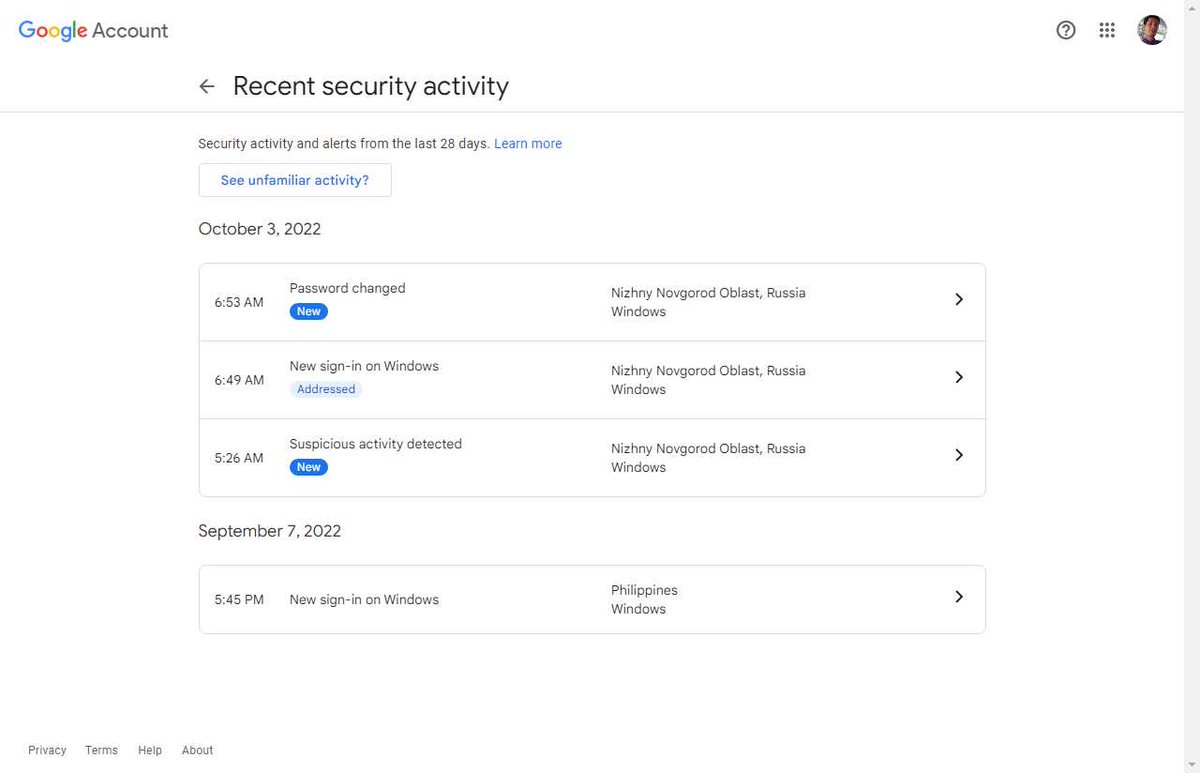Image resolution: width=1200 pixels, height=773 pixels.
Task: Click the See unfamiliar activity? button
Action: pyautogui.click(x=295, y=180)
